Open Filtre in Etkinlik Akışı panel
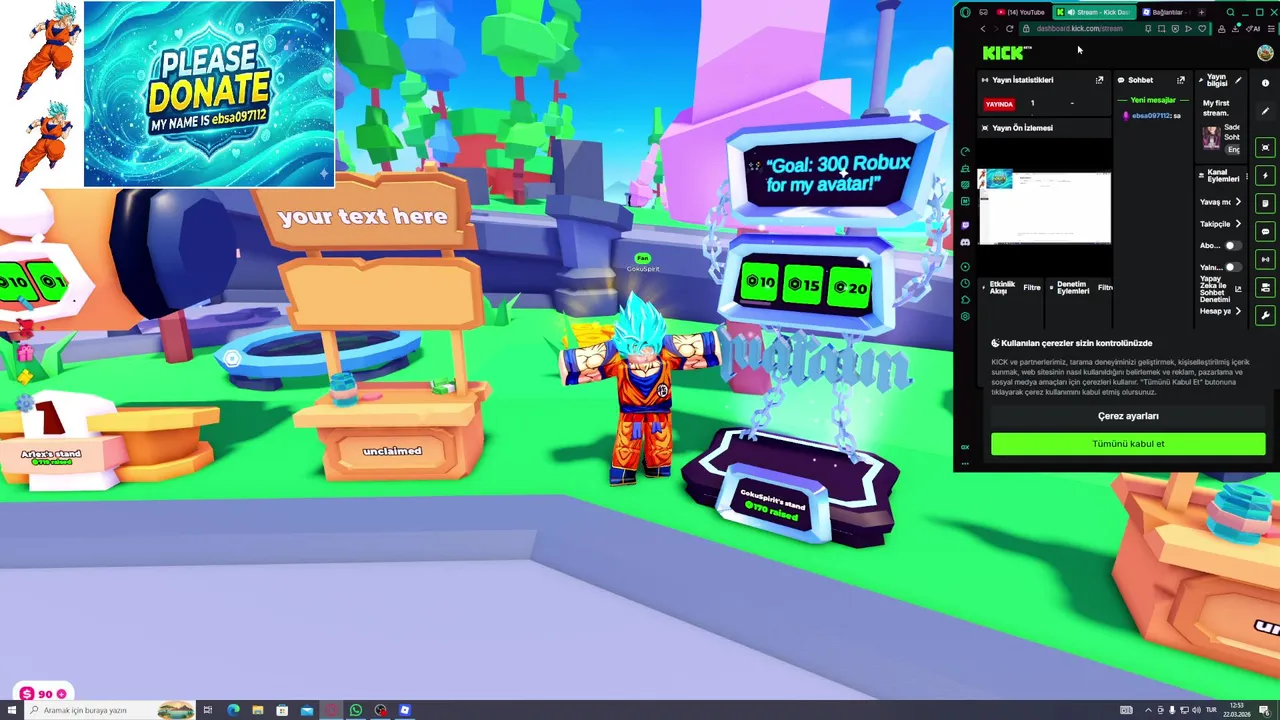Image resolution: width=1280 pixels, height=720 pixels. pos(1032,288)
